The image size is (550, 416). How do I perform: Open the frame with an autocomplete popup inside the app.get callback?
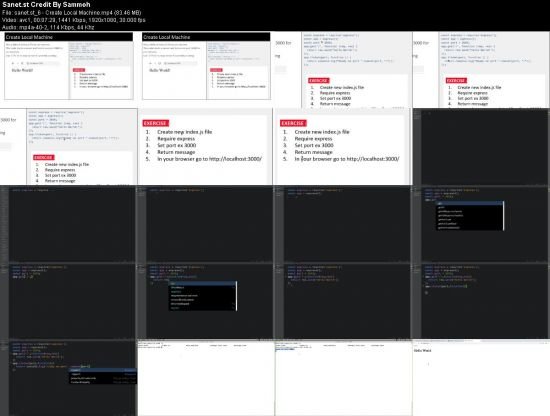[x=206, y=301]
